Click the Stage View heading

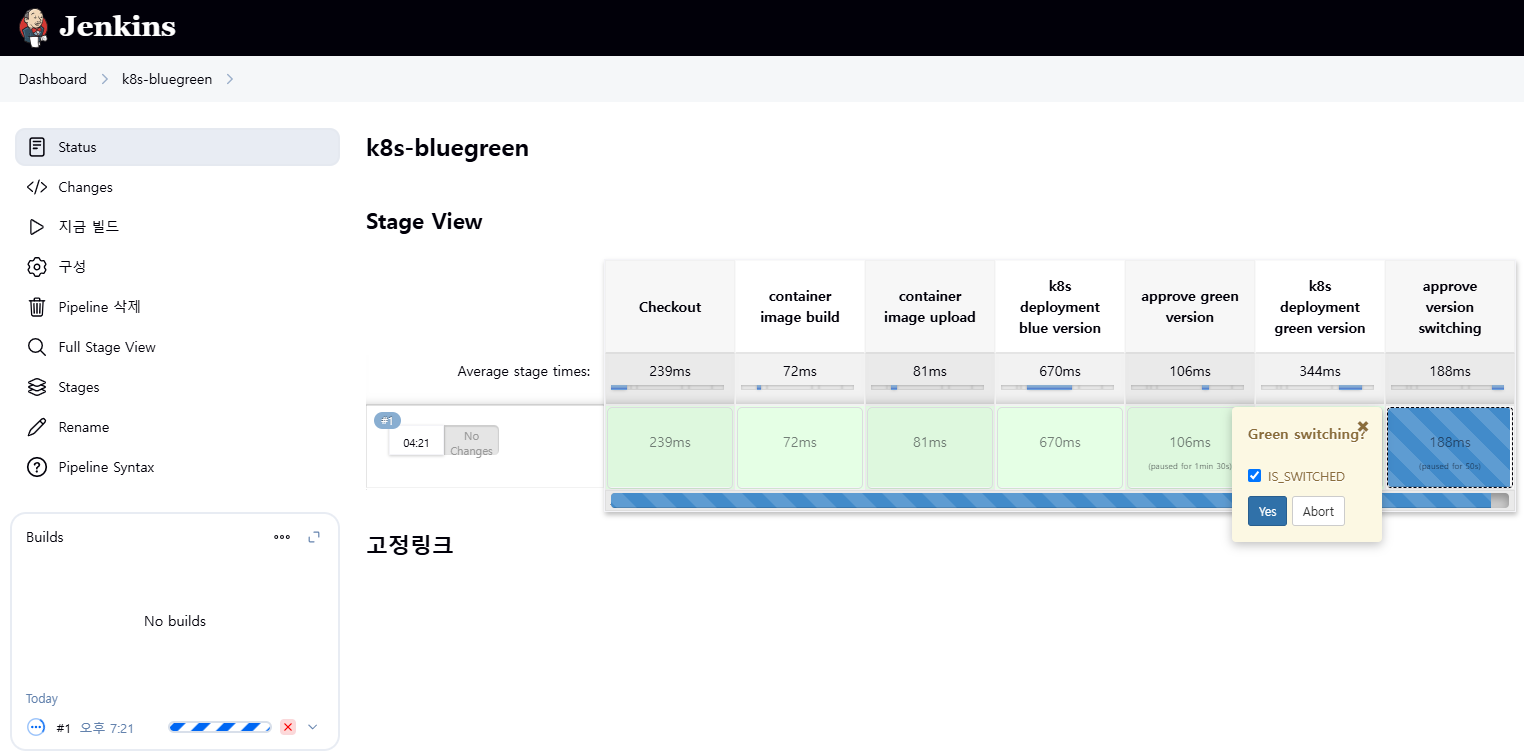point(424,222)
